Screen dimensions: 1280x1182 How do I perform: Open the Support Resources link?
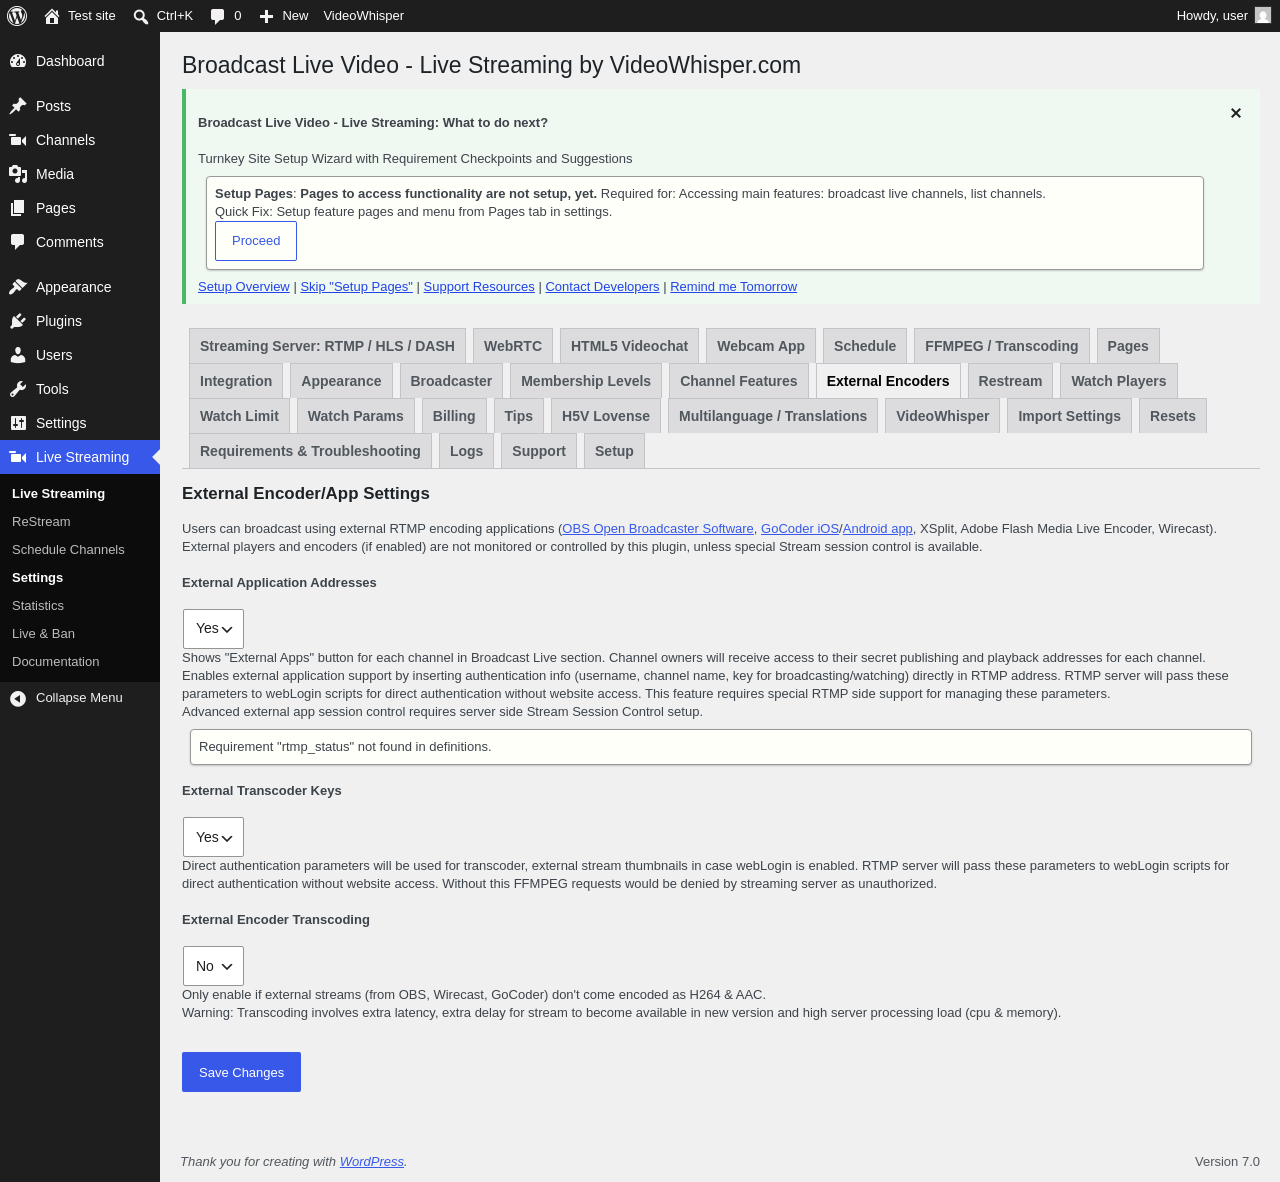[479, 287]
